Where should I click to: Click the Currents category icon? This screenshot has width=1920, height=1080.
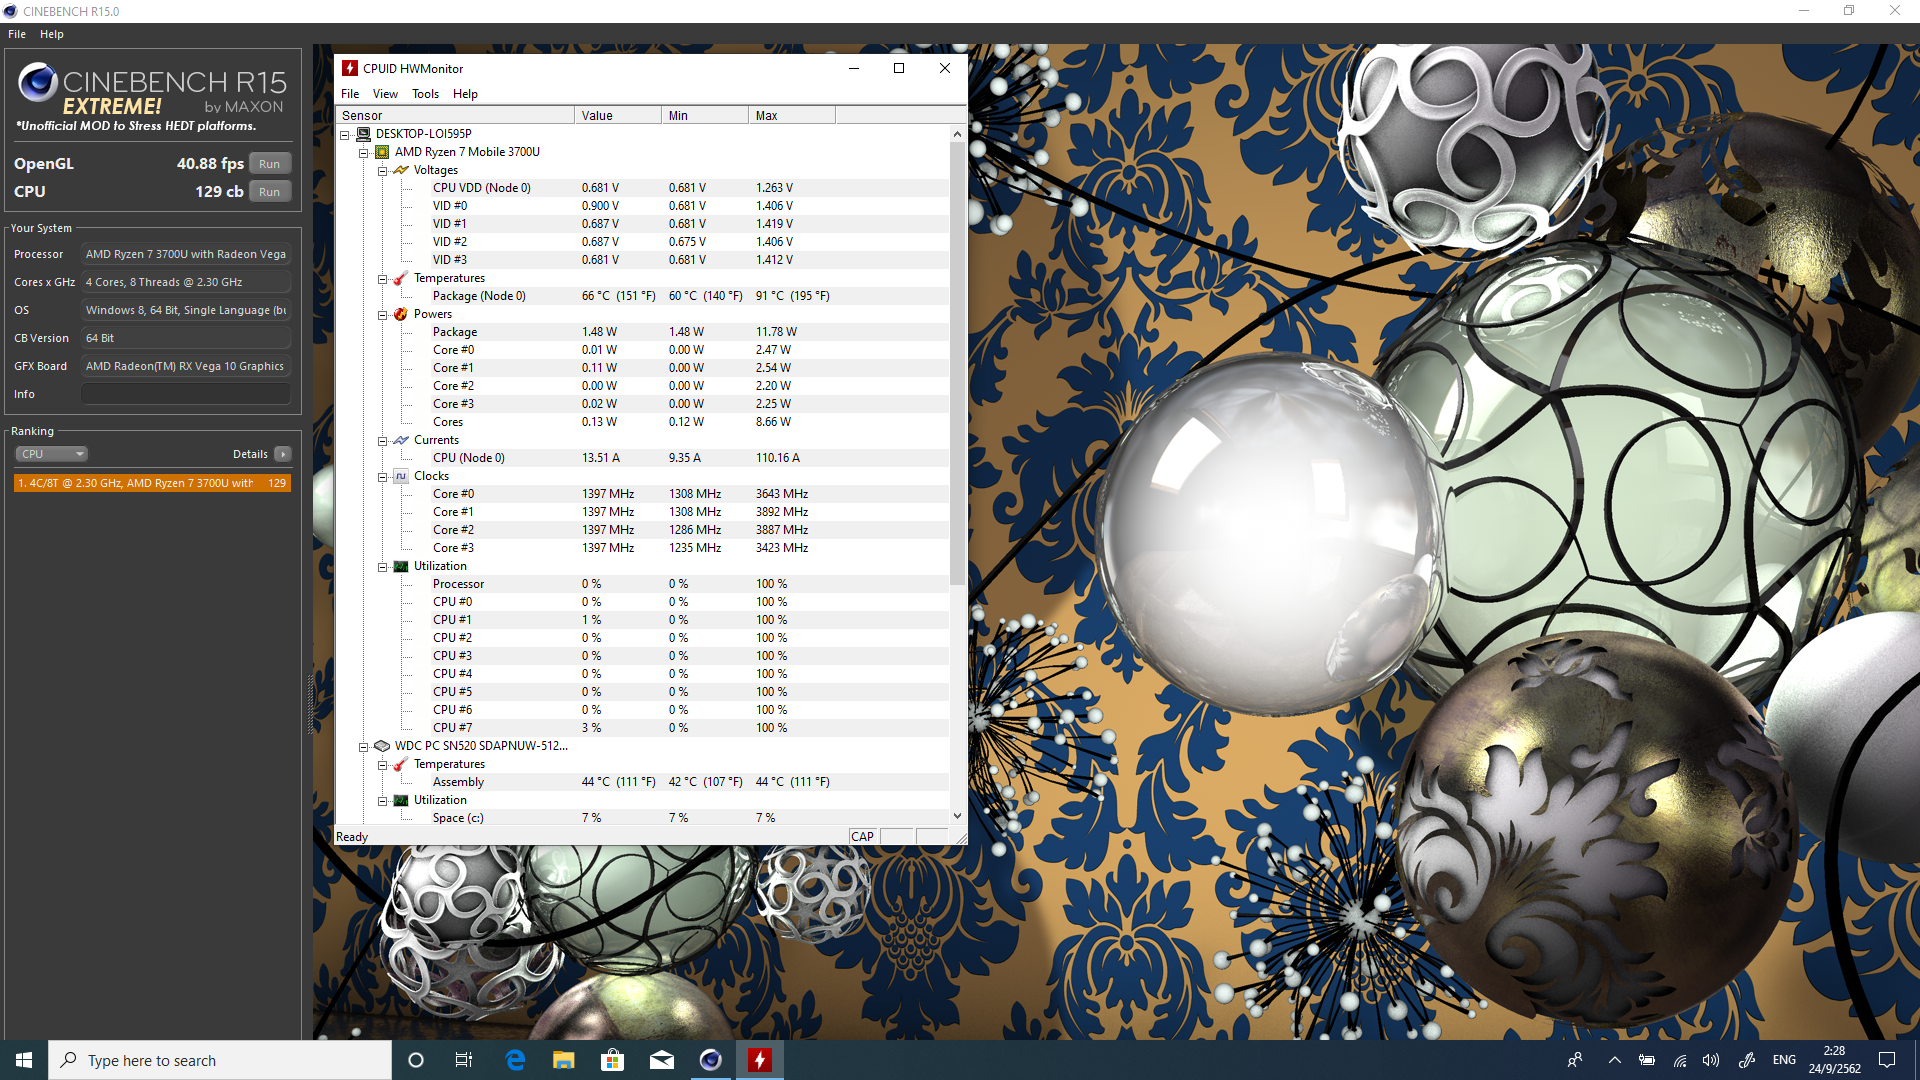[x=401, y=440]
